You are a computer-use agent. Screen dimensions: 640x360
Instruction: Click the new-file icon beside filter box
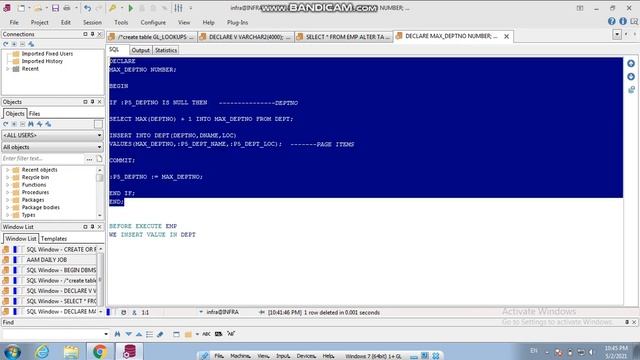[99, 158]
